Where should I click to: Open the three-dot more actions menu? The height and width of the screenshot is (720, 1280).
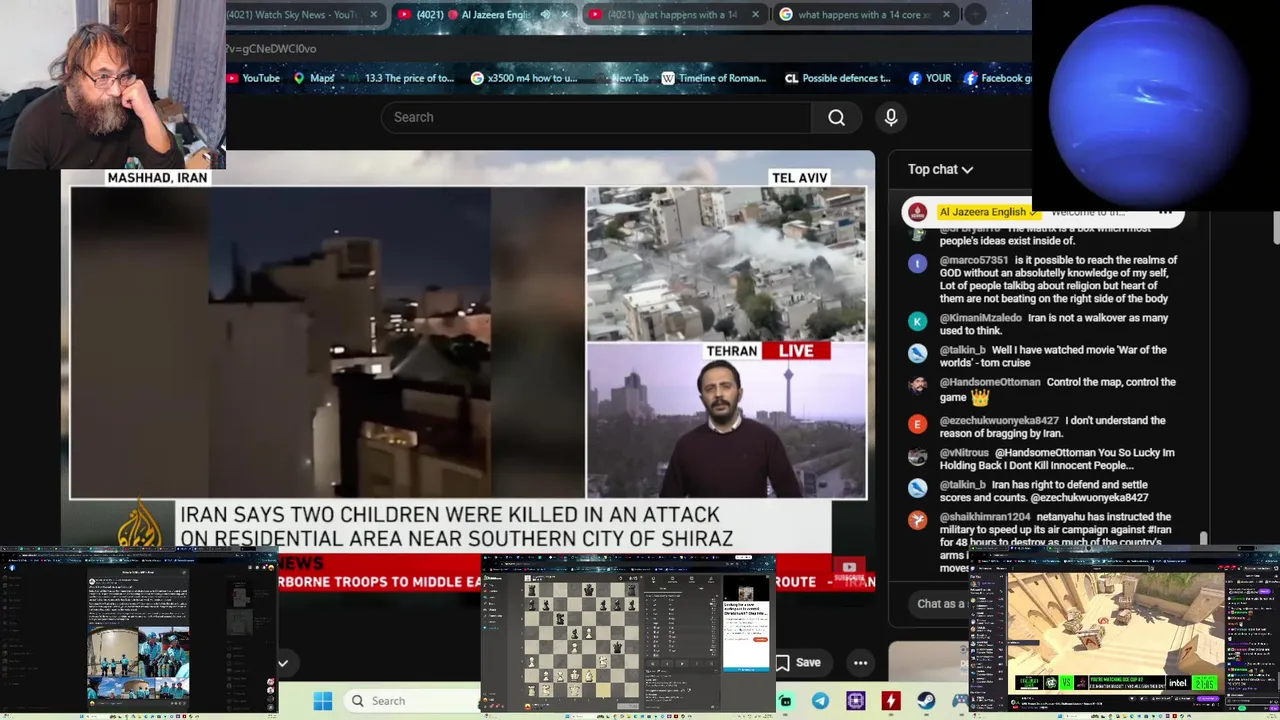point(860,662)
